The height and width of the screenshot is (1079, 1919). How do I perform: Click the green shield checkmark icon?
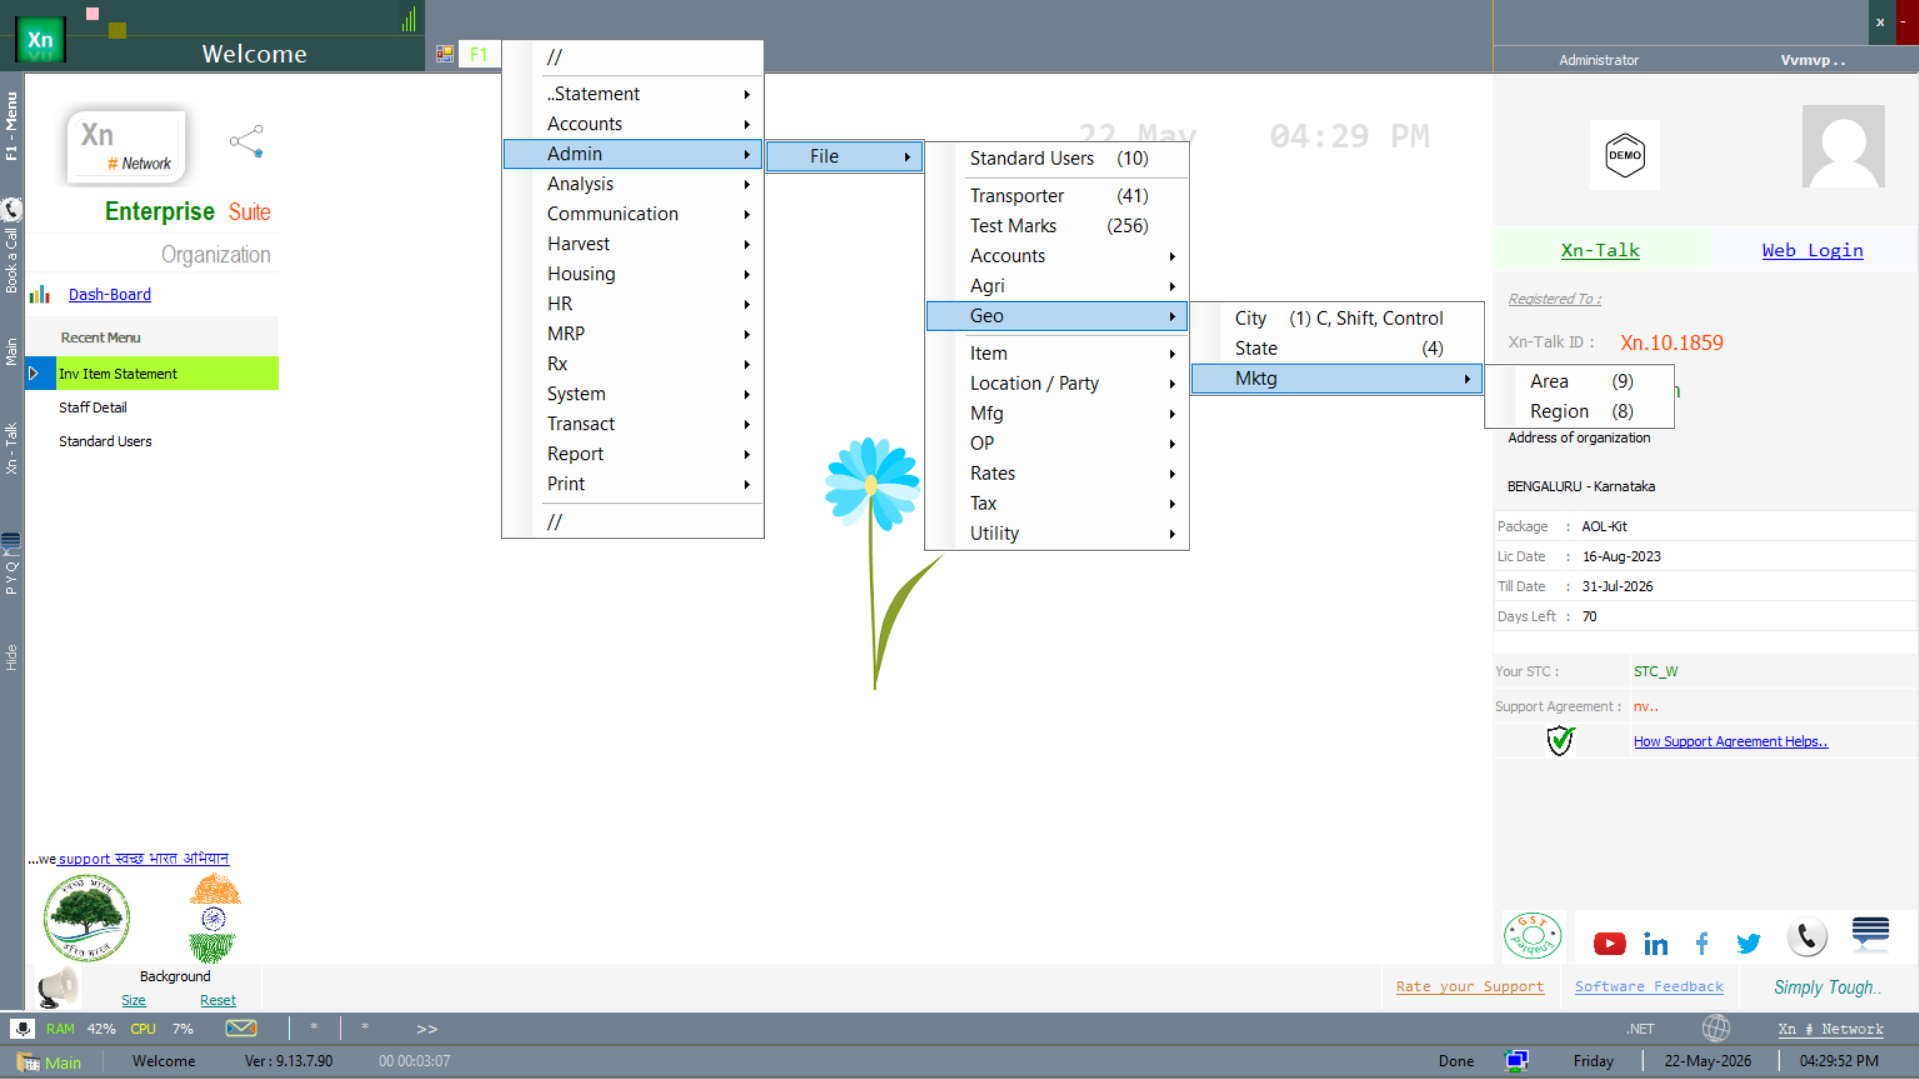tap(1560, 741)
